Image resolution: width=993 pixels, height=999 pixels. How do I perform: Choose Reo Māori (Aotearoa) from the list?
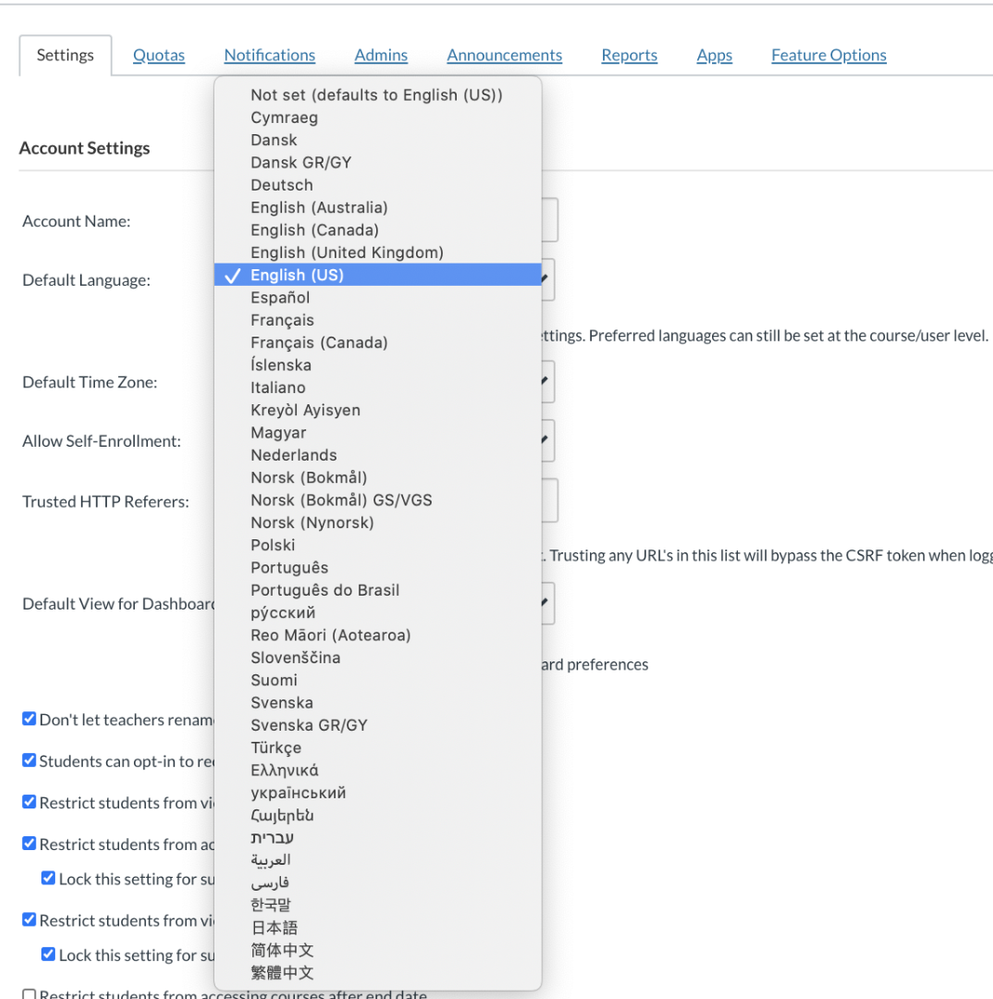(330, 635)
